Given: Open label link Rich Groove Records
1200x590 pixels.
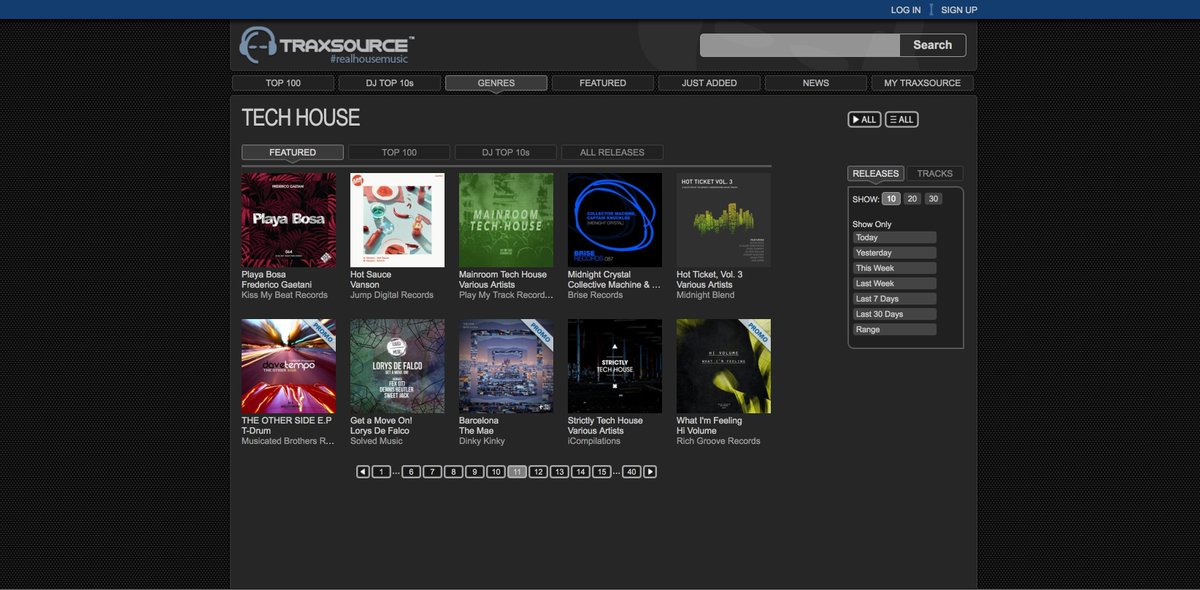Looking at the screenshot, I should [x=718, y=441].
